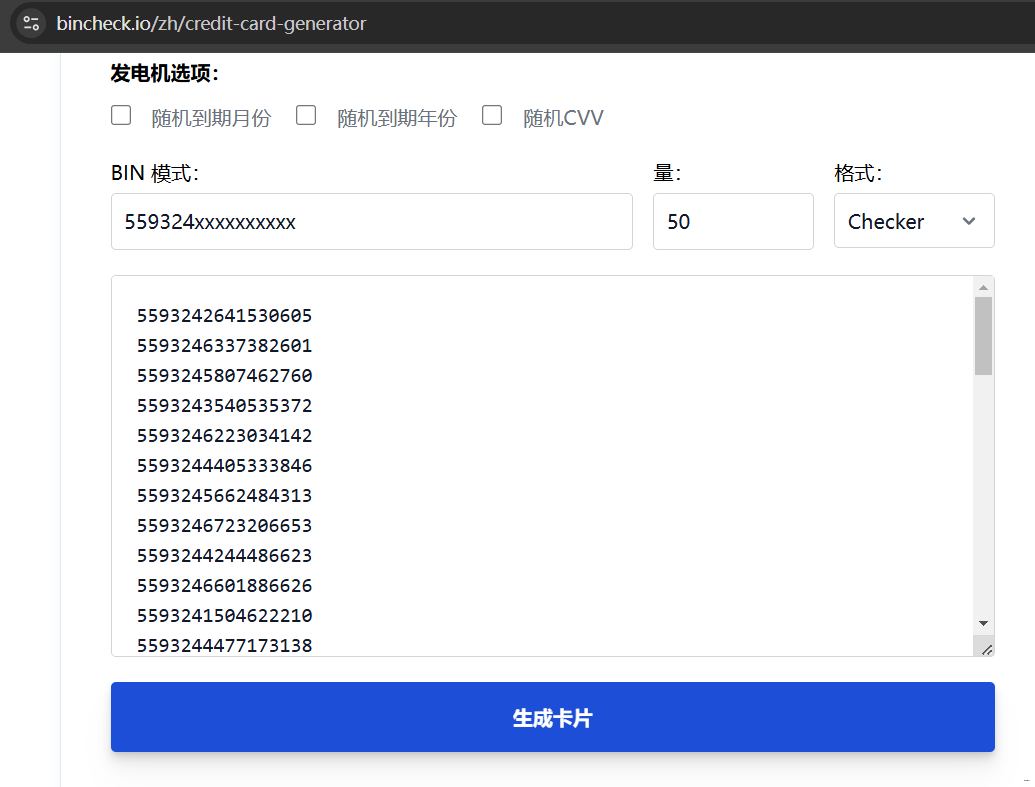The height and width of the screenshot is (787, 1035).
Task: Enable the 随机到期月份 checkbox
Action: [x=120, y=115]
